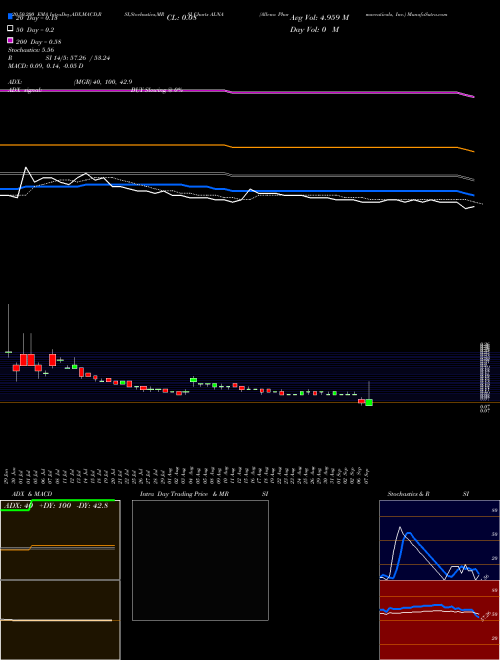500x660 pixels.
Task: Select the '20 Day = 0.13' label
Action: click(36, 18)
